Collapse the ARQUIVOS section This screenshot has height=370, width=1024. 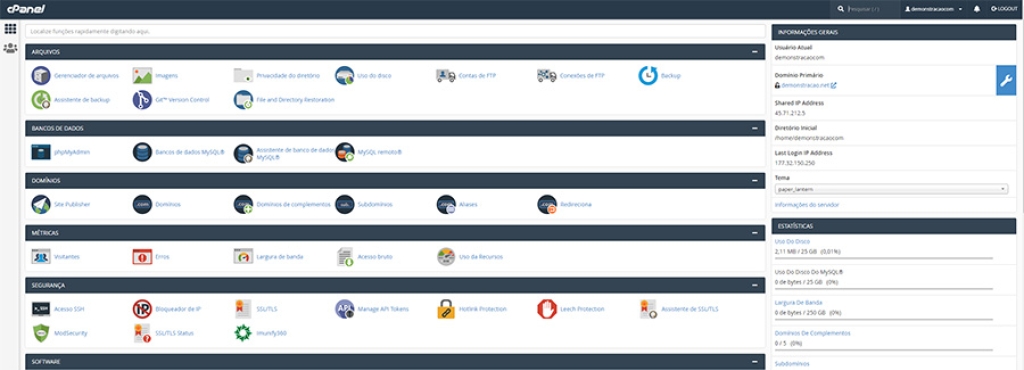755,52
